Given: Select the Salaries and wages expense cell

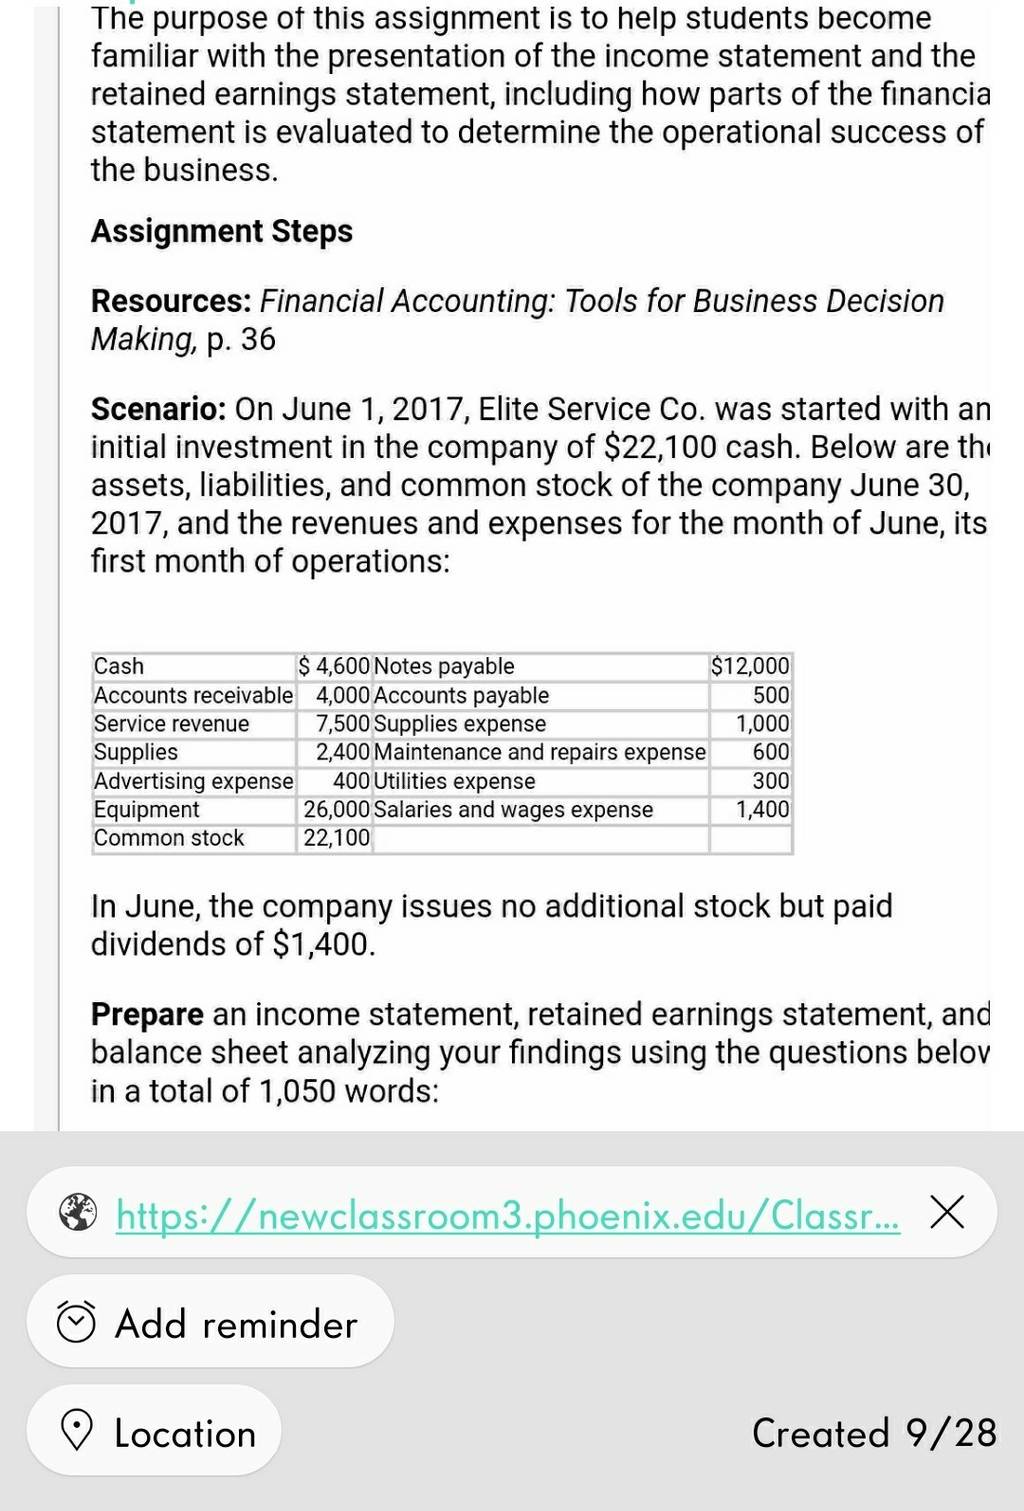Looking at the screenshot, I should click(x=540, y=809).
